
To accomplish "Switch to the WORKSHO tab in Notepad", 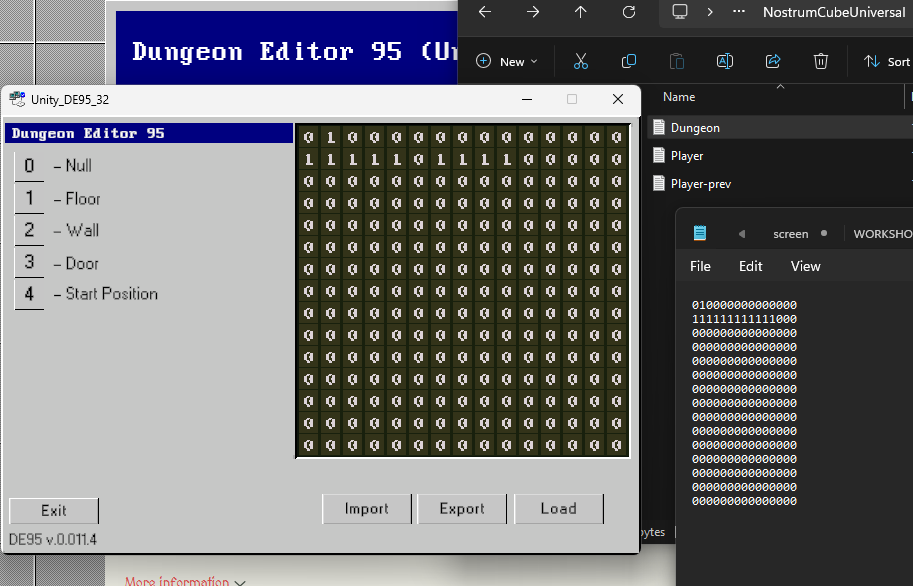I will [x=882, y=234].
